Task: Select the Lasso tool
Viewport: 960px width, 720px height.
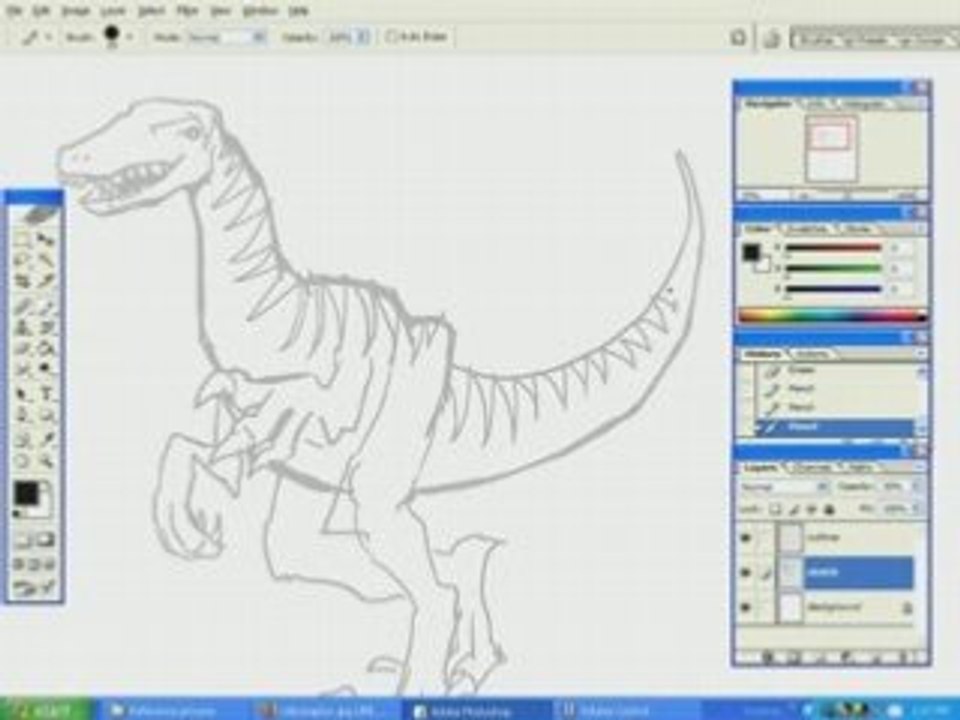Action: tap(23, 261)
